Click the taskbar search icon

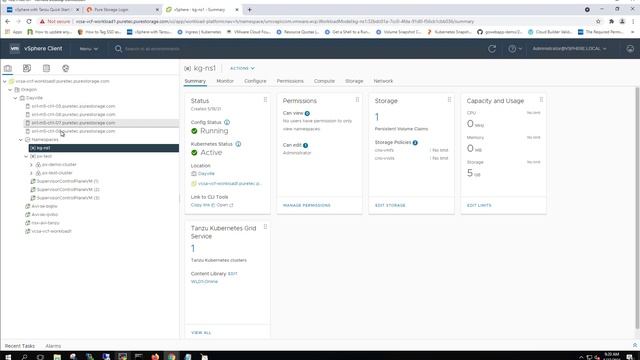pyautogui.click(x=24, y=356)
